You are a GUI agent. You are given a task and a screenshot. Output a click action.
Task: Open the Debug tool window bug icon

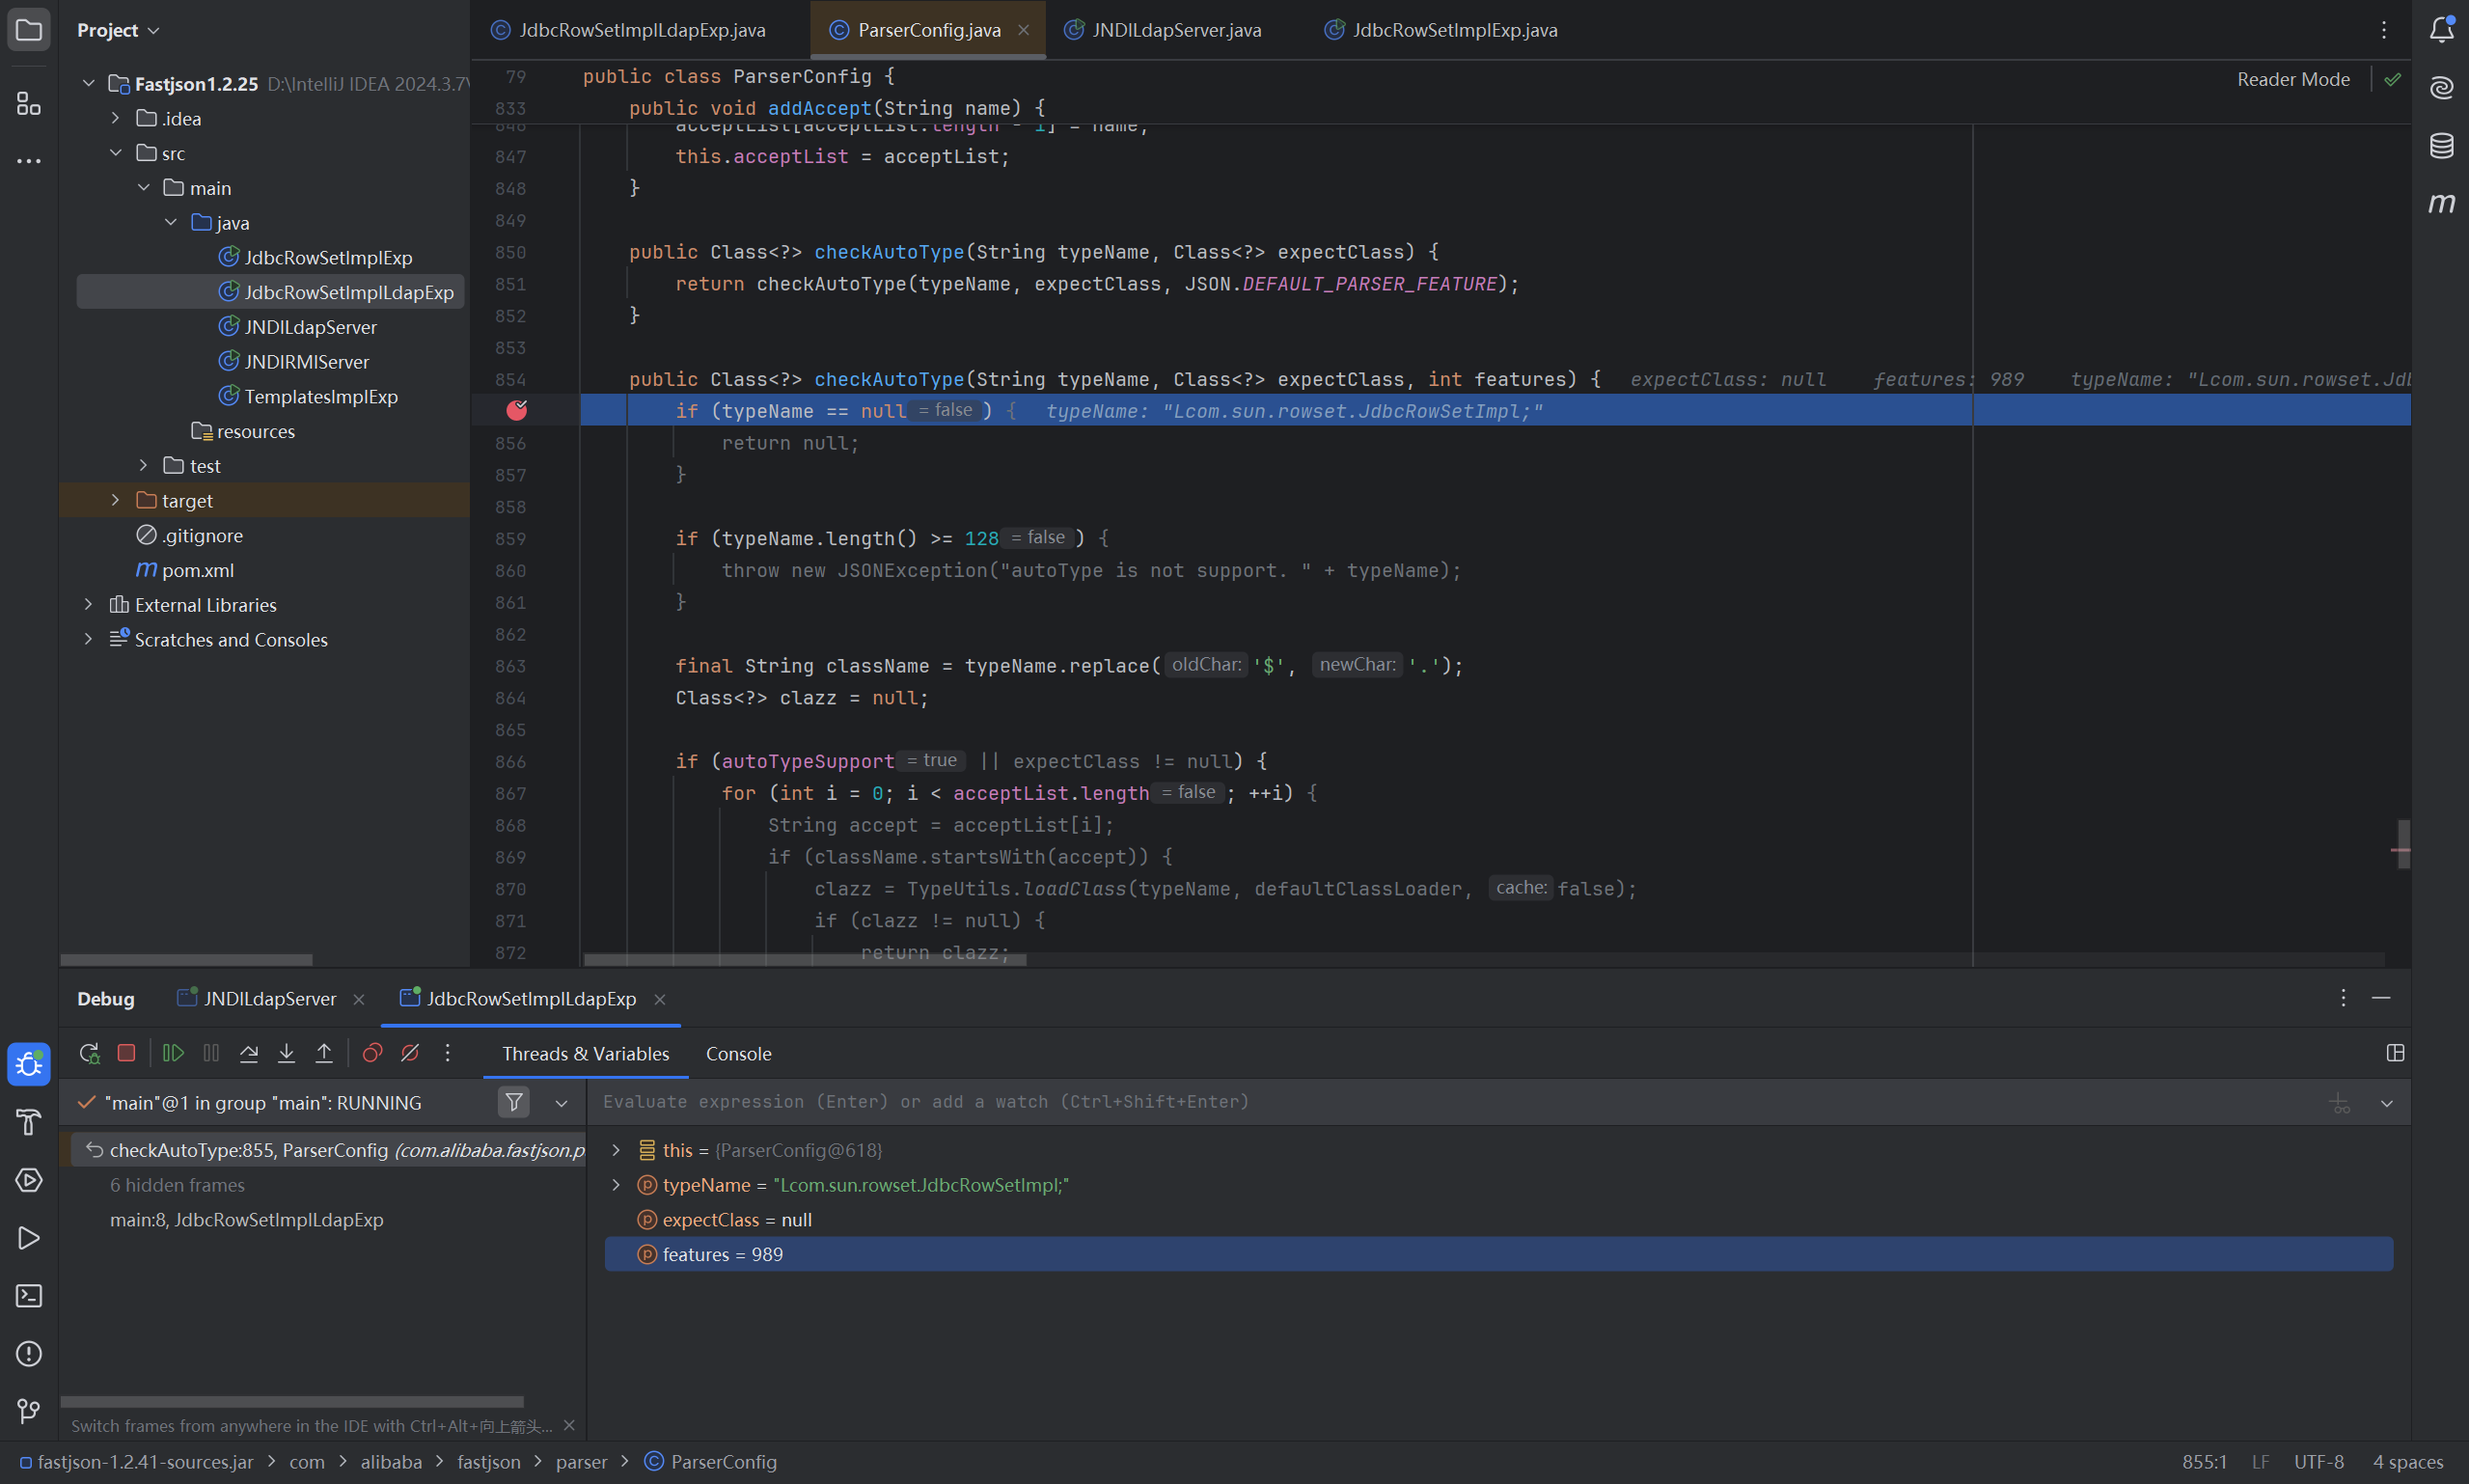click(x=29, y=1064)
